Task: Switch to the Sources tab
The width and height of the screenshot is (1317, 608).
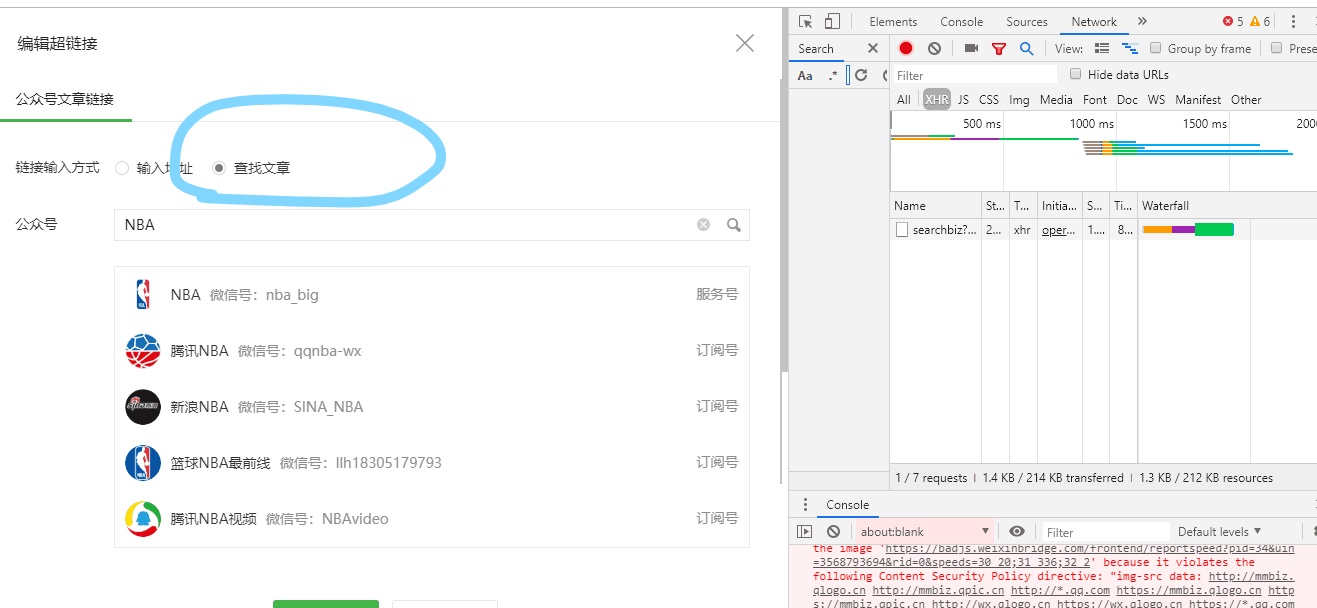Action: point(1027,22)
